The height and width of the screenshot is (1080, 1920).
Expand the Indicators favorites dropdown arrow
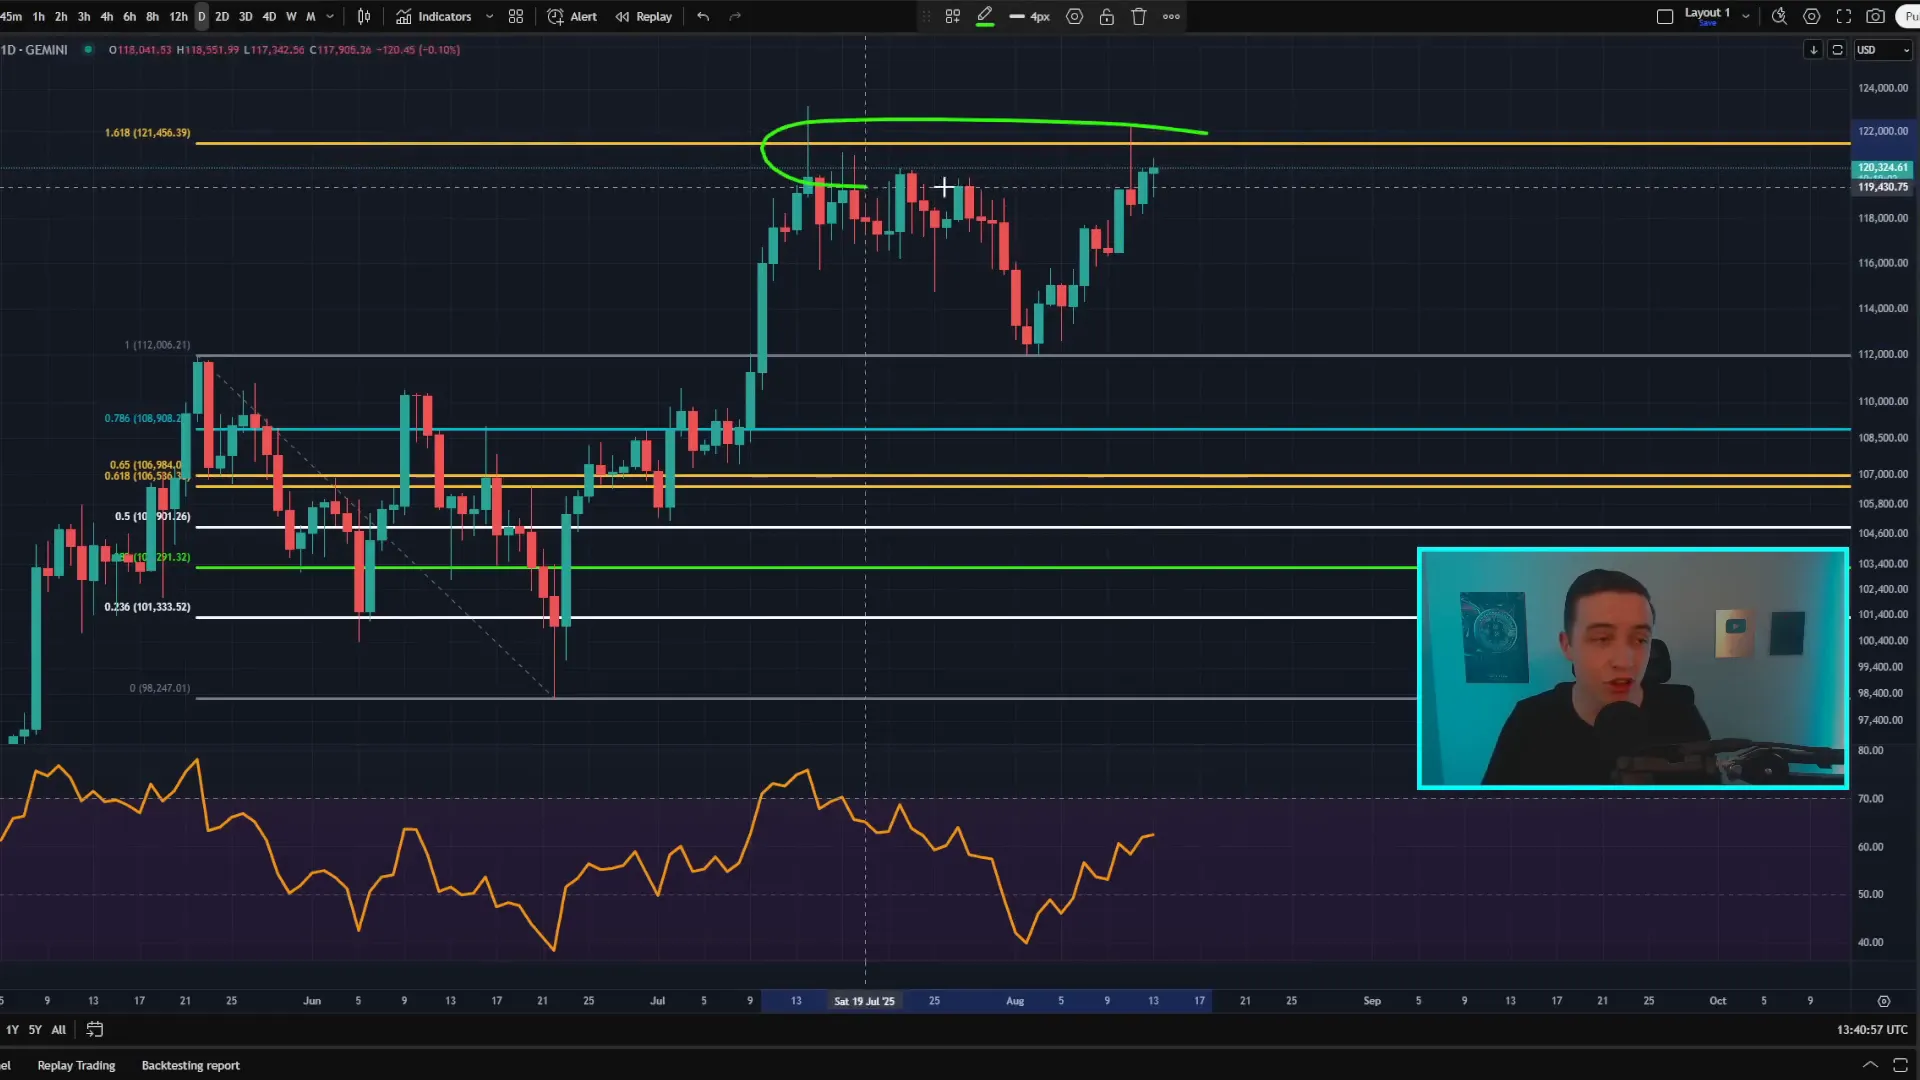pos(489,16)
